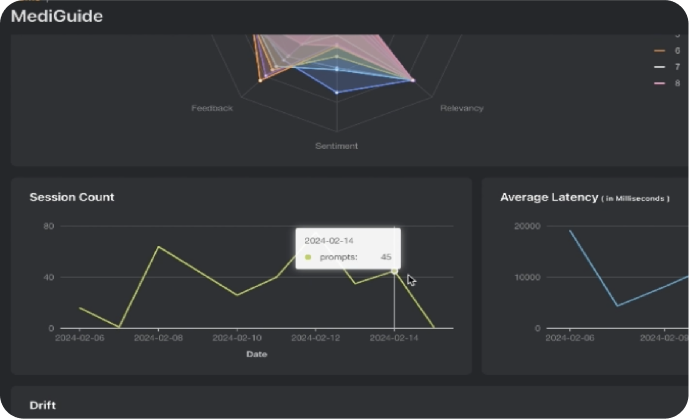Image resolution: width=689 pixels, height=419 pixels.
Task: Click the orange radar vertex near Feedback axis
Action: [x=261, y=80]
